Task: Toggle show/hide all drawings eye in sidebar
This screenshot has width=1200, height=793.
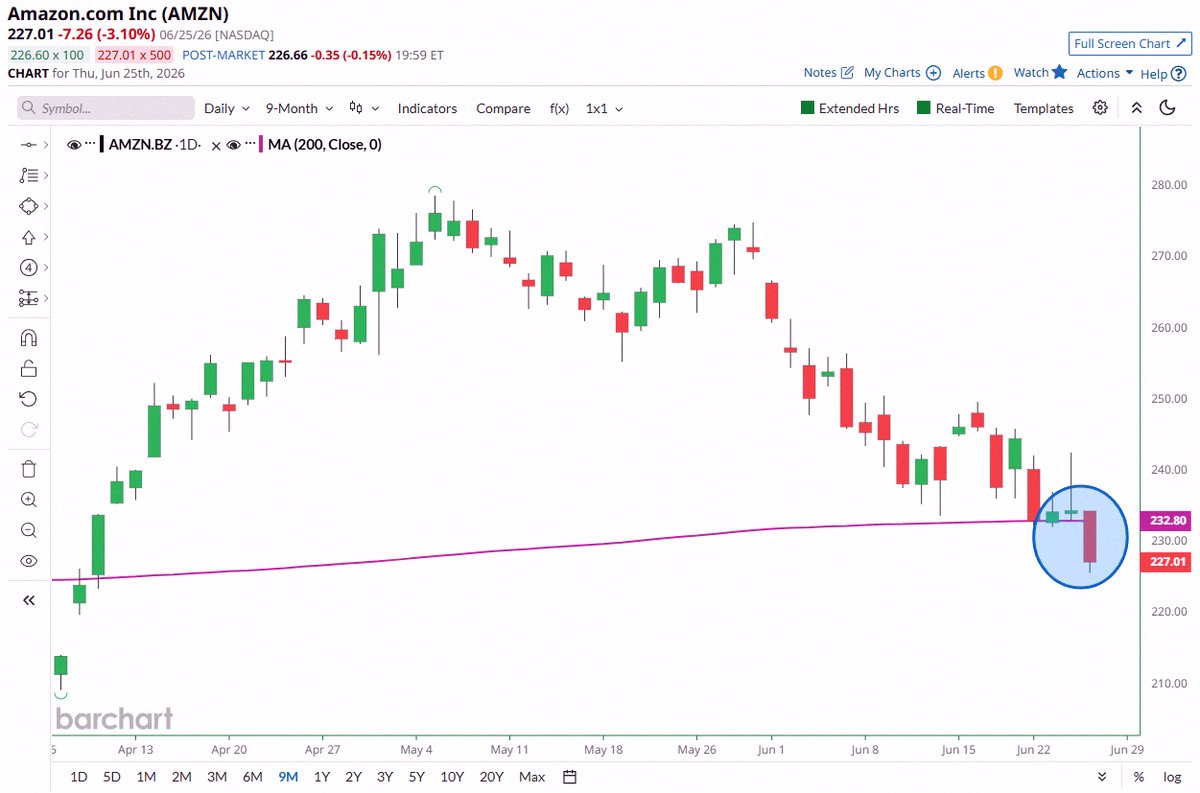Action: point(28,561)
